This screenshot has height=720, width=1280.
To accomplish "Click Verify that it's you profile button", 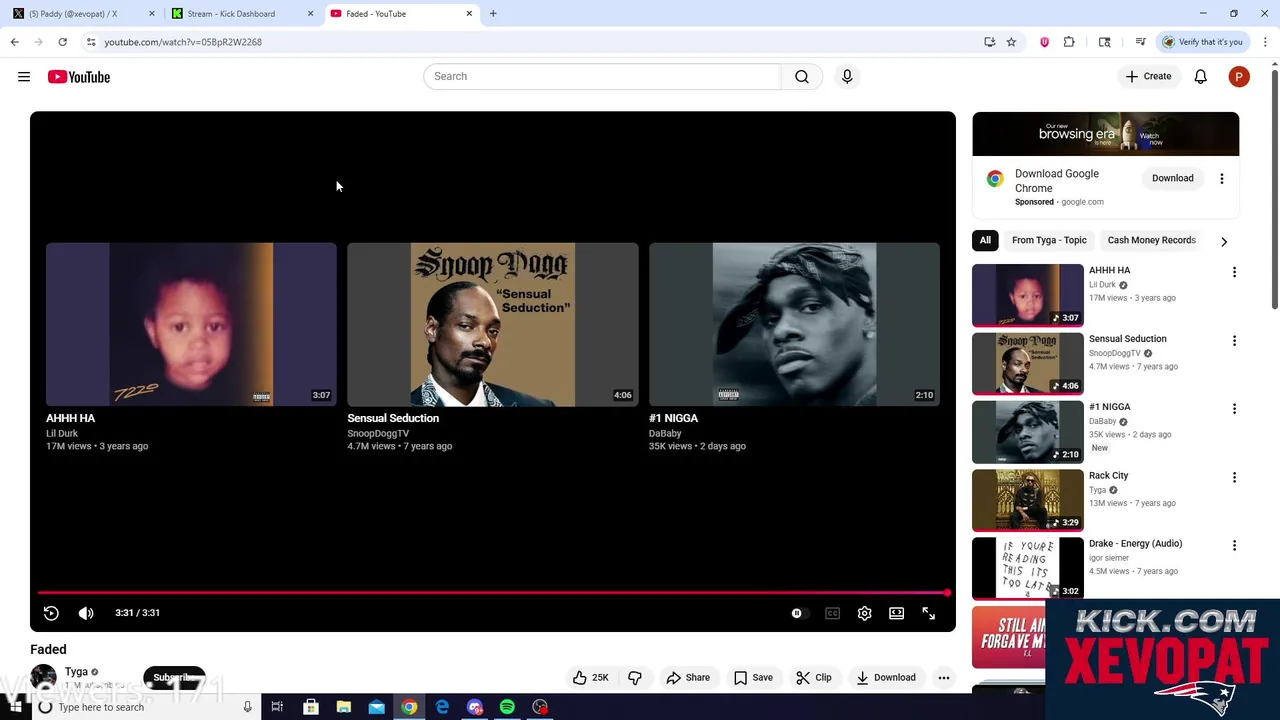I will pos(1202,42).
